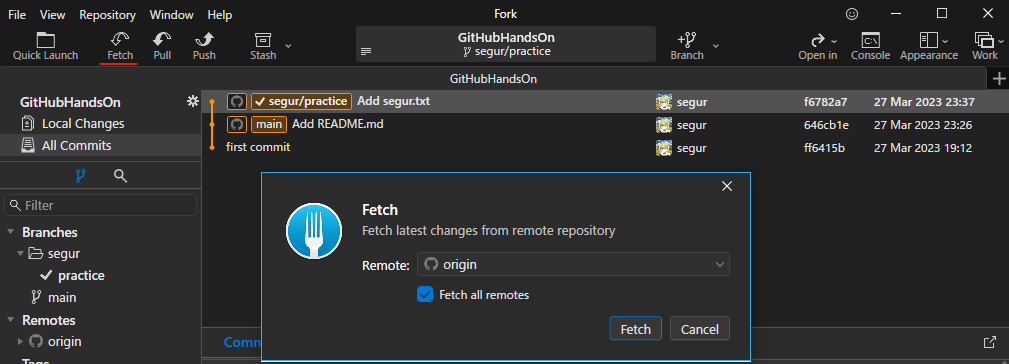Switch to the branches sidebar view icon
The image size is (1009, 364).
click(x=80, y=176)
